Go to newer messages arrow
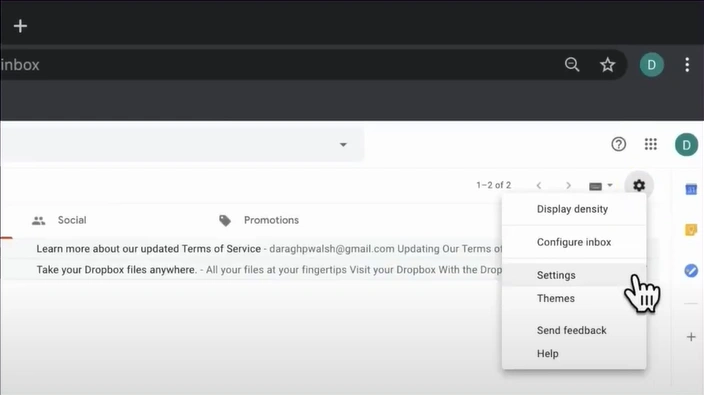Screen dimensions: 704x395 pyautogui.click(x=539, y=185)
